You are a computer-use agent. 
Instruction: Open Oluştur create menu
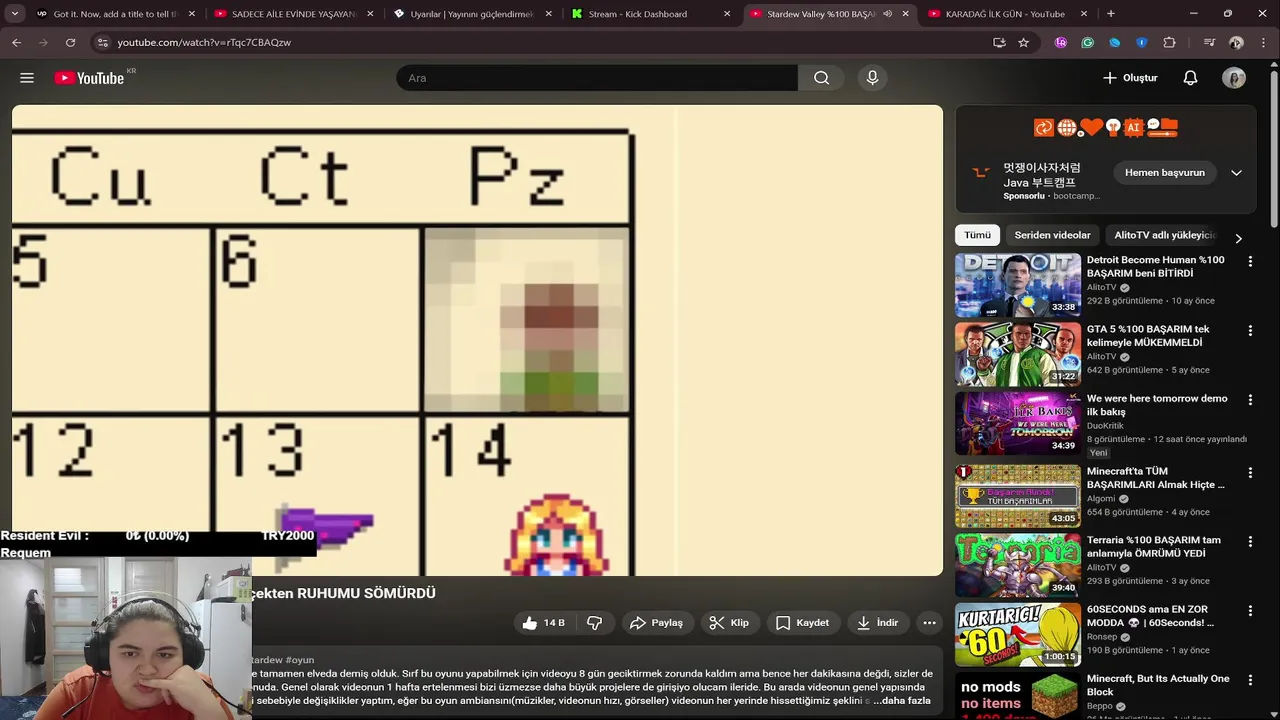click(1130, 78)
